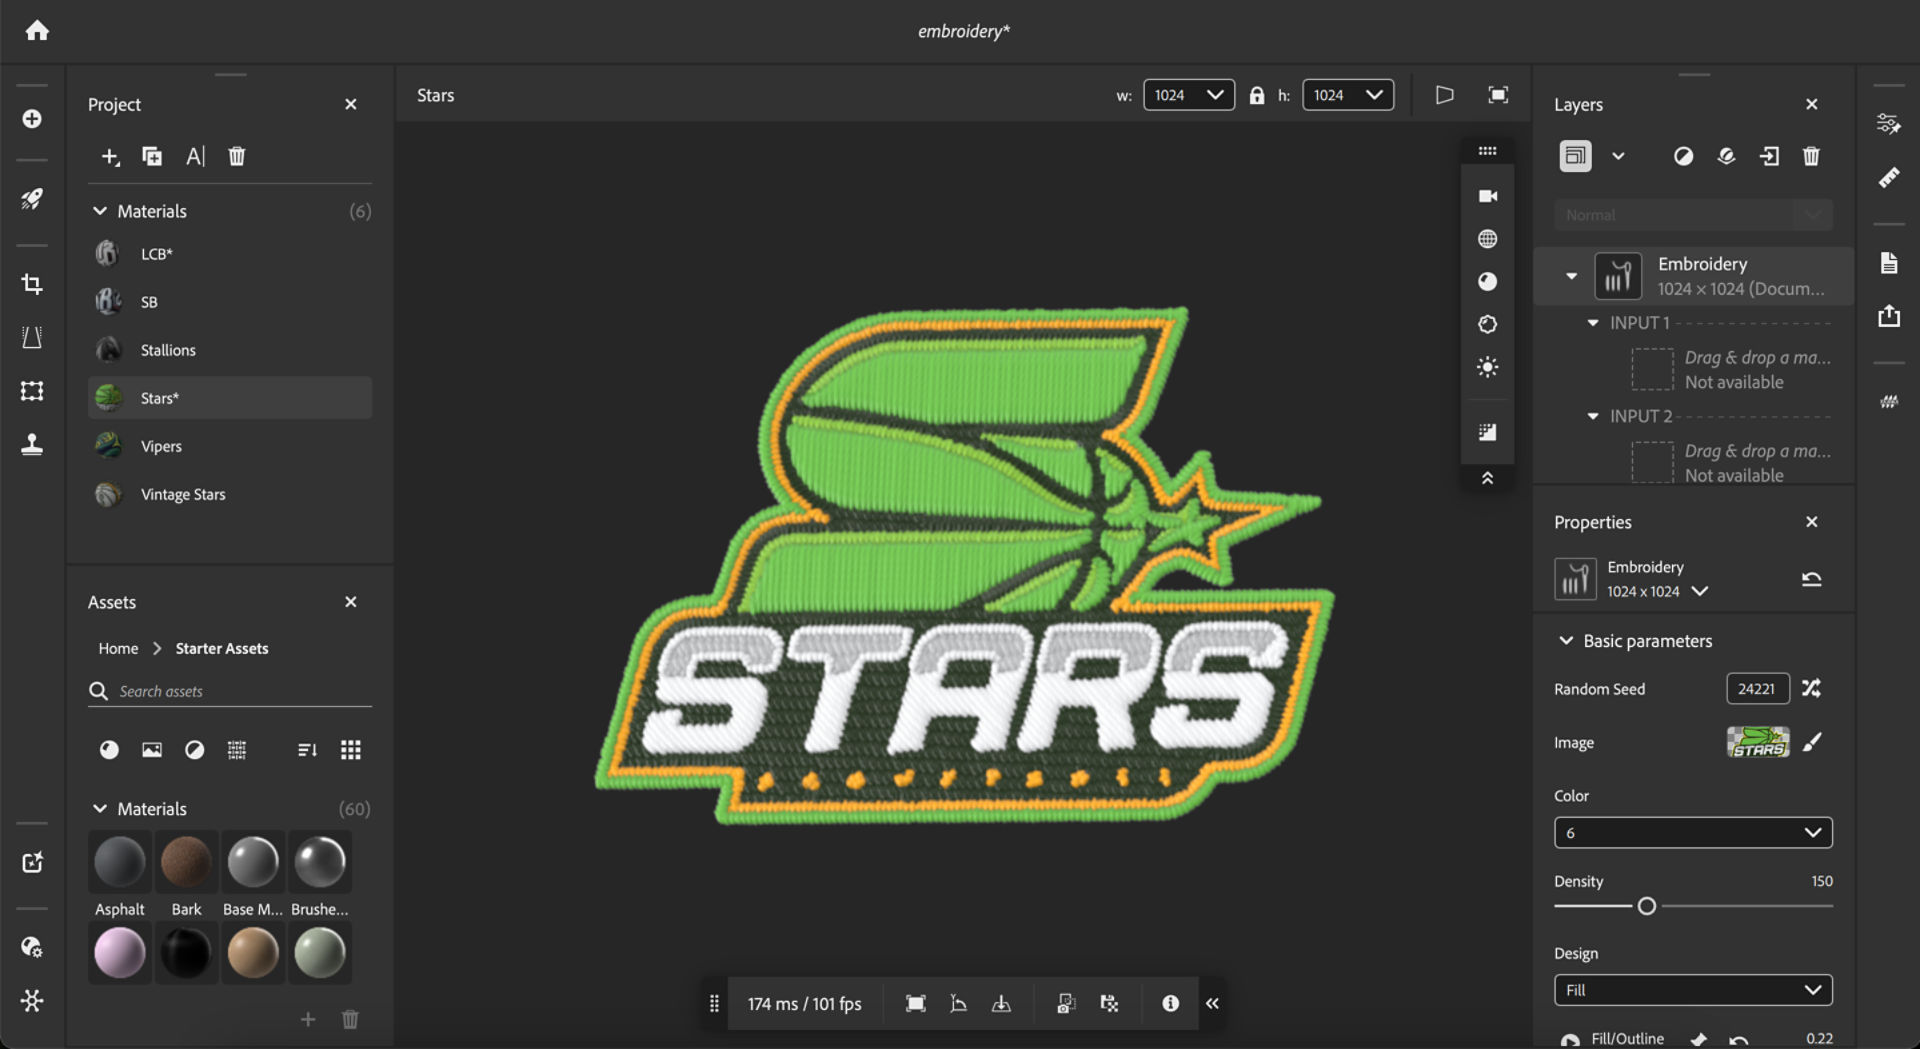
Task: Click the Image thumbnail swatch in Properties
Action: pyautogui.click(x=1758, y=742)
